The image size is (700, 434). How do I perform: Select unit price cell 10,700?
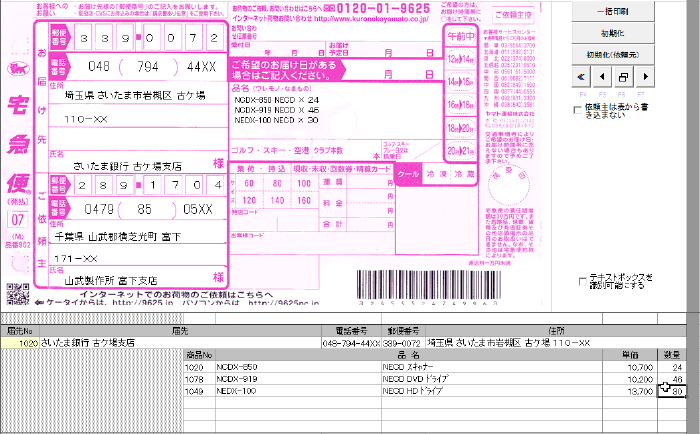pos(630,367)
